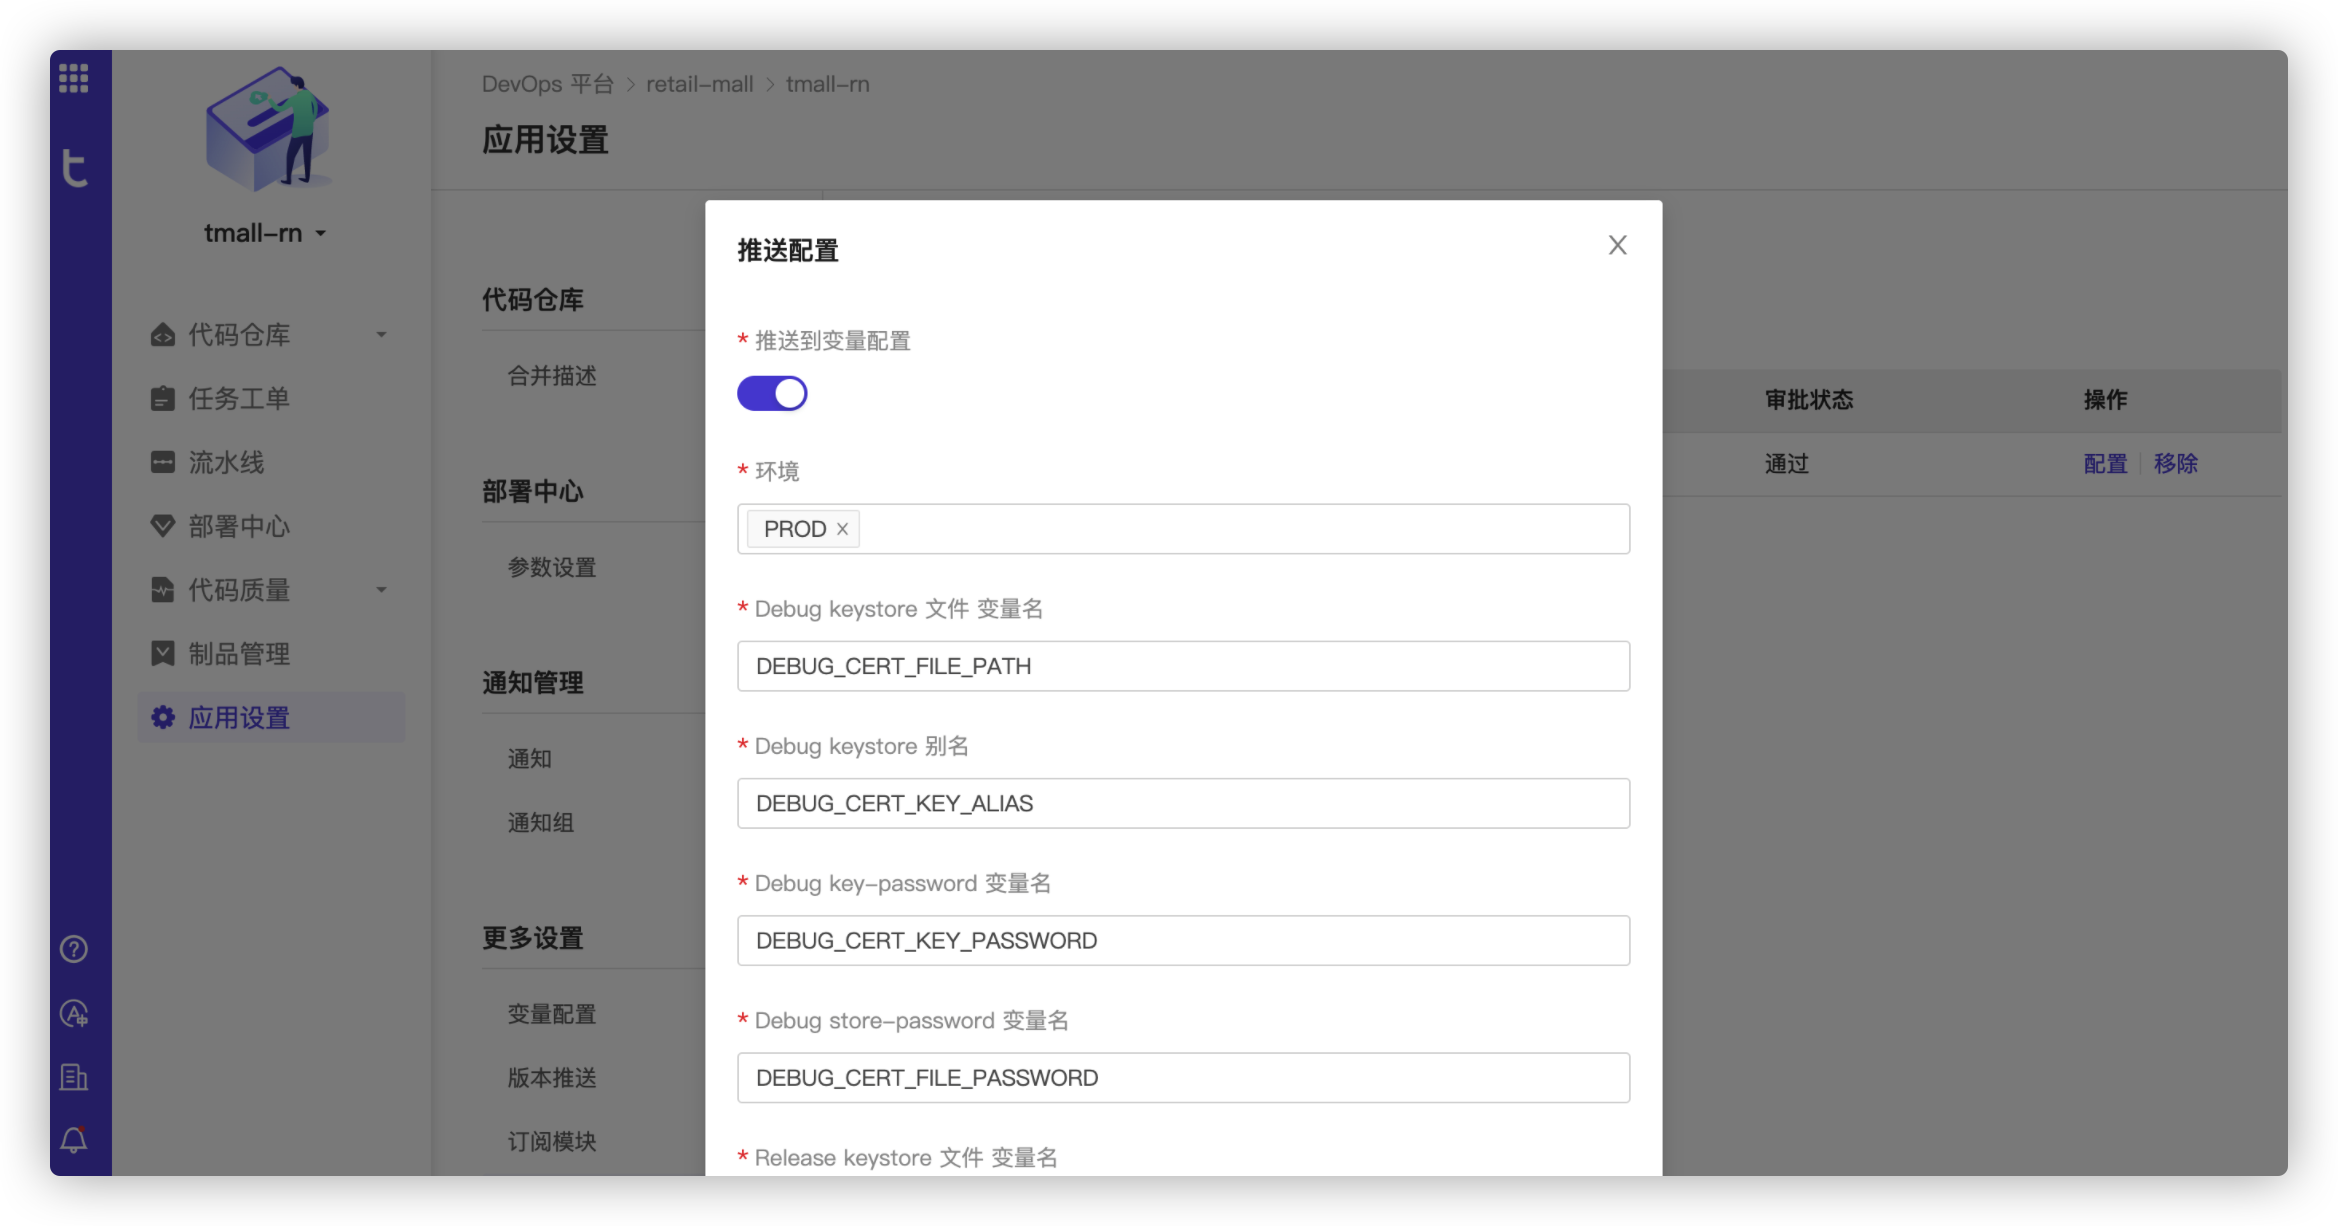
Task: Click the language switch icon
Action: [x=73, y=1013]
